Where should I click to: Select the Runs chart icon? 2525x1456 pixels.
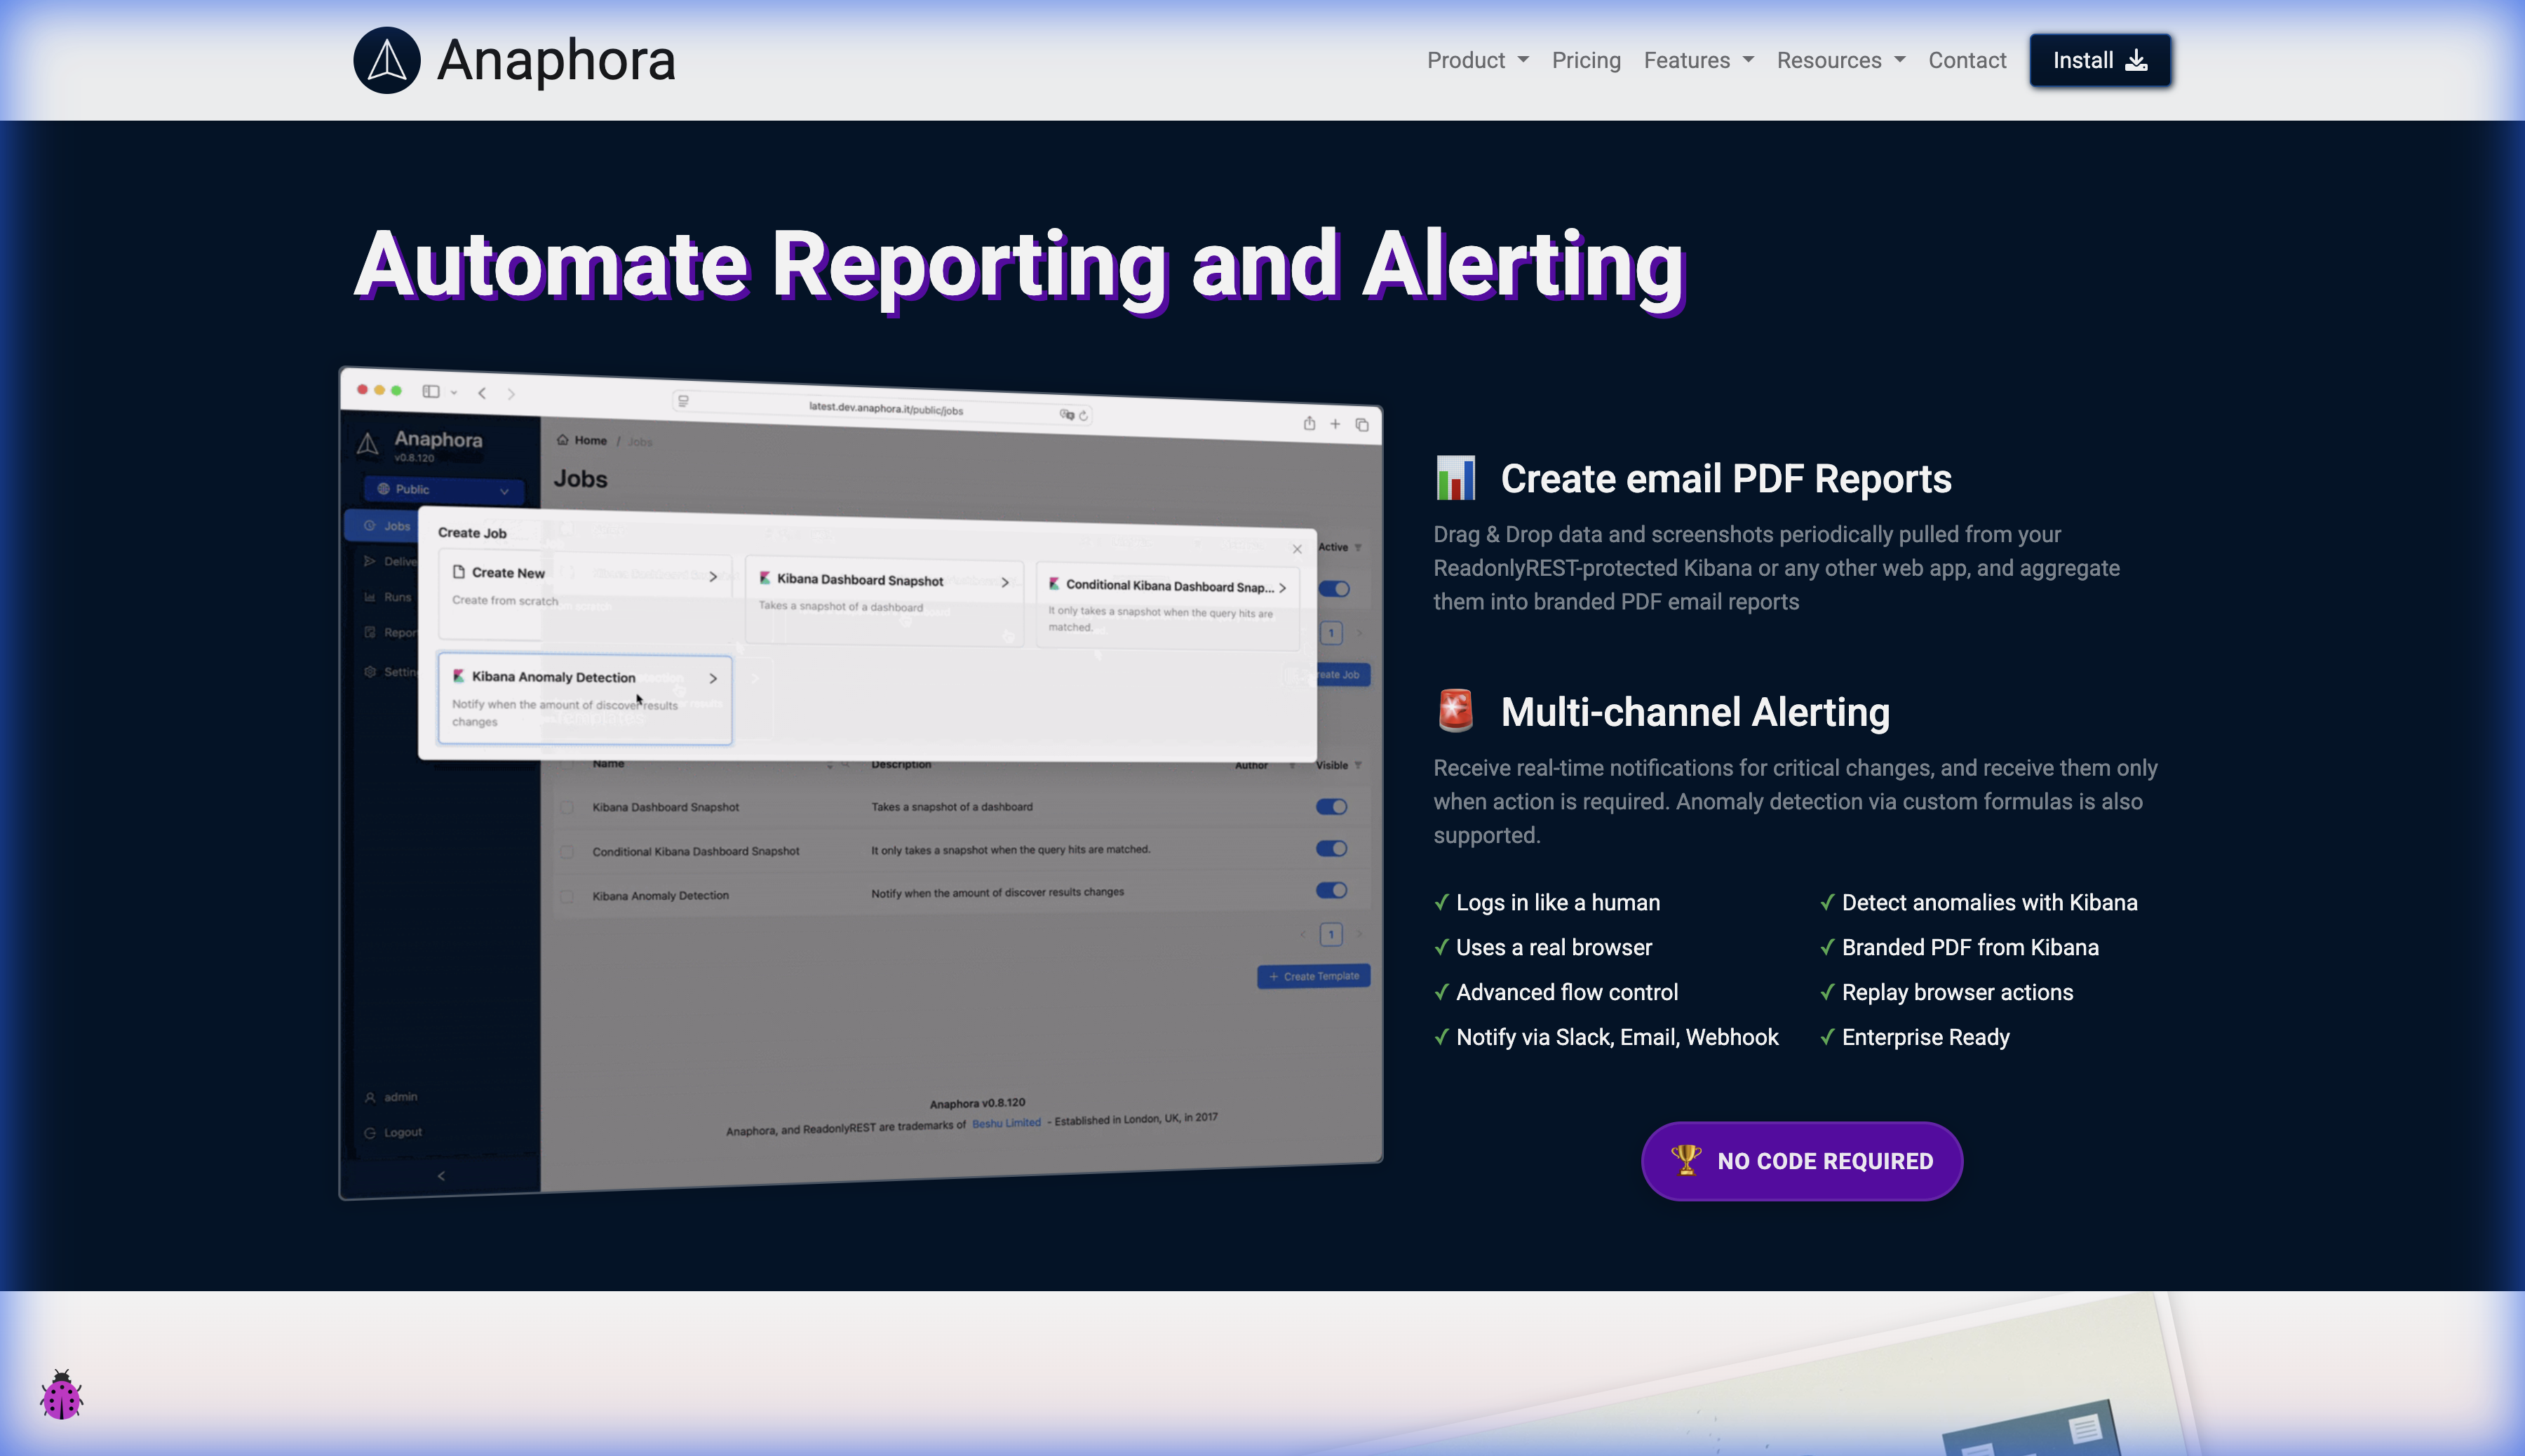(x=371, y=597)
